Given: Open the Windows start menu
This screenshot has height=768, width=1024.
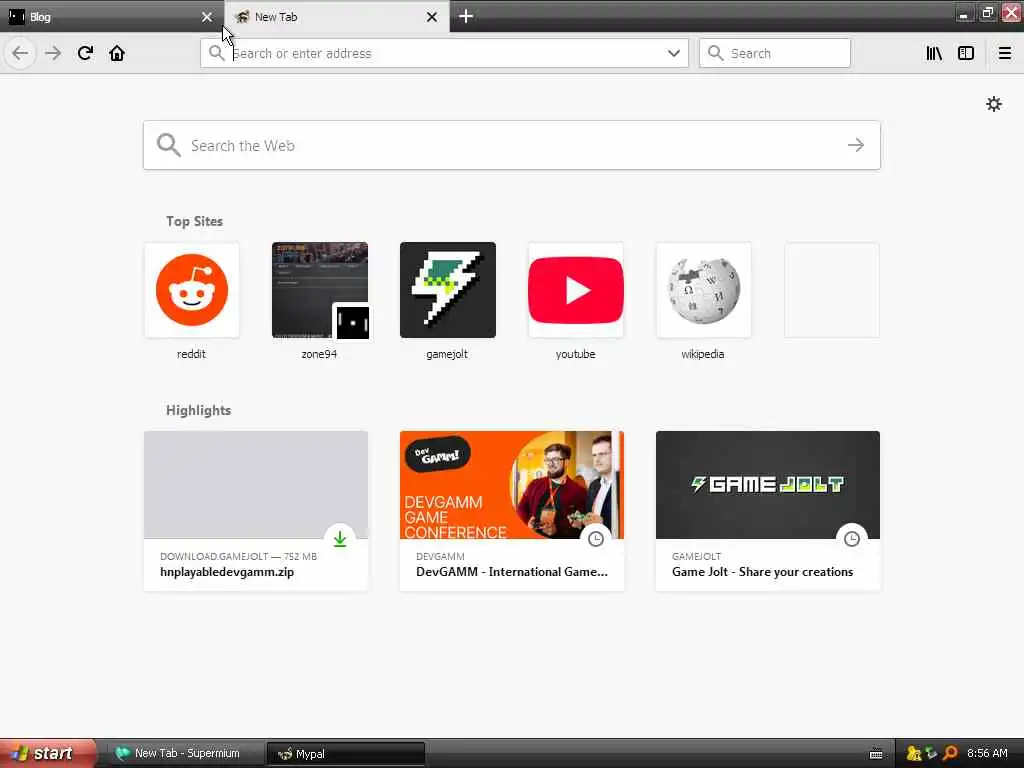Looking at the screenshot, I should click(x=48, y=753).
